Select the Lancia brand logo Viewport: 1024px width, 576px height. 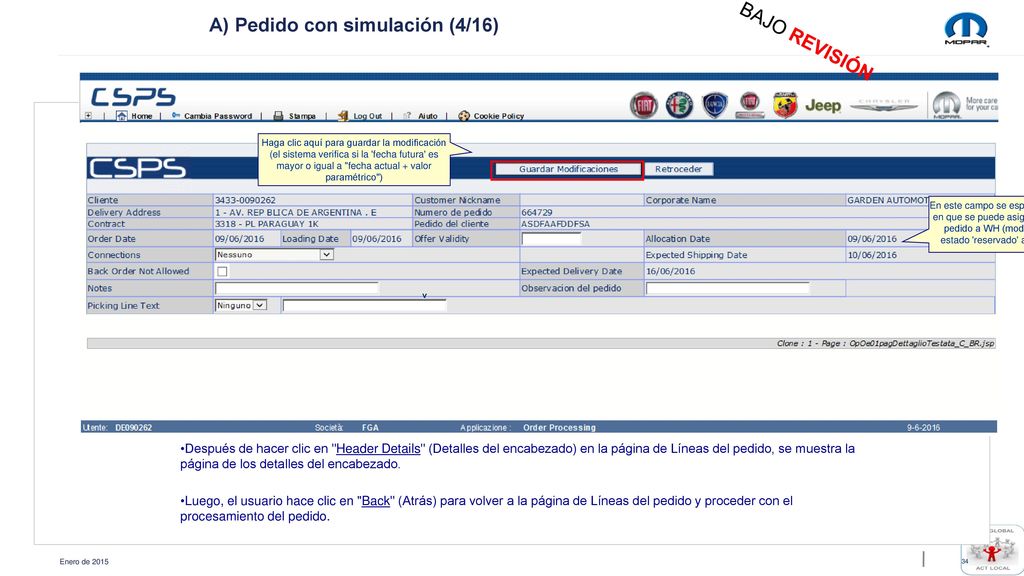click(714, 105)
